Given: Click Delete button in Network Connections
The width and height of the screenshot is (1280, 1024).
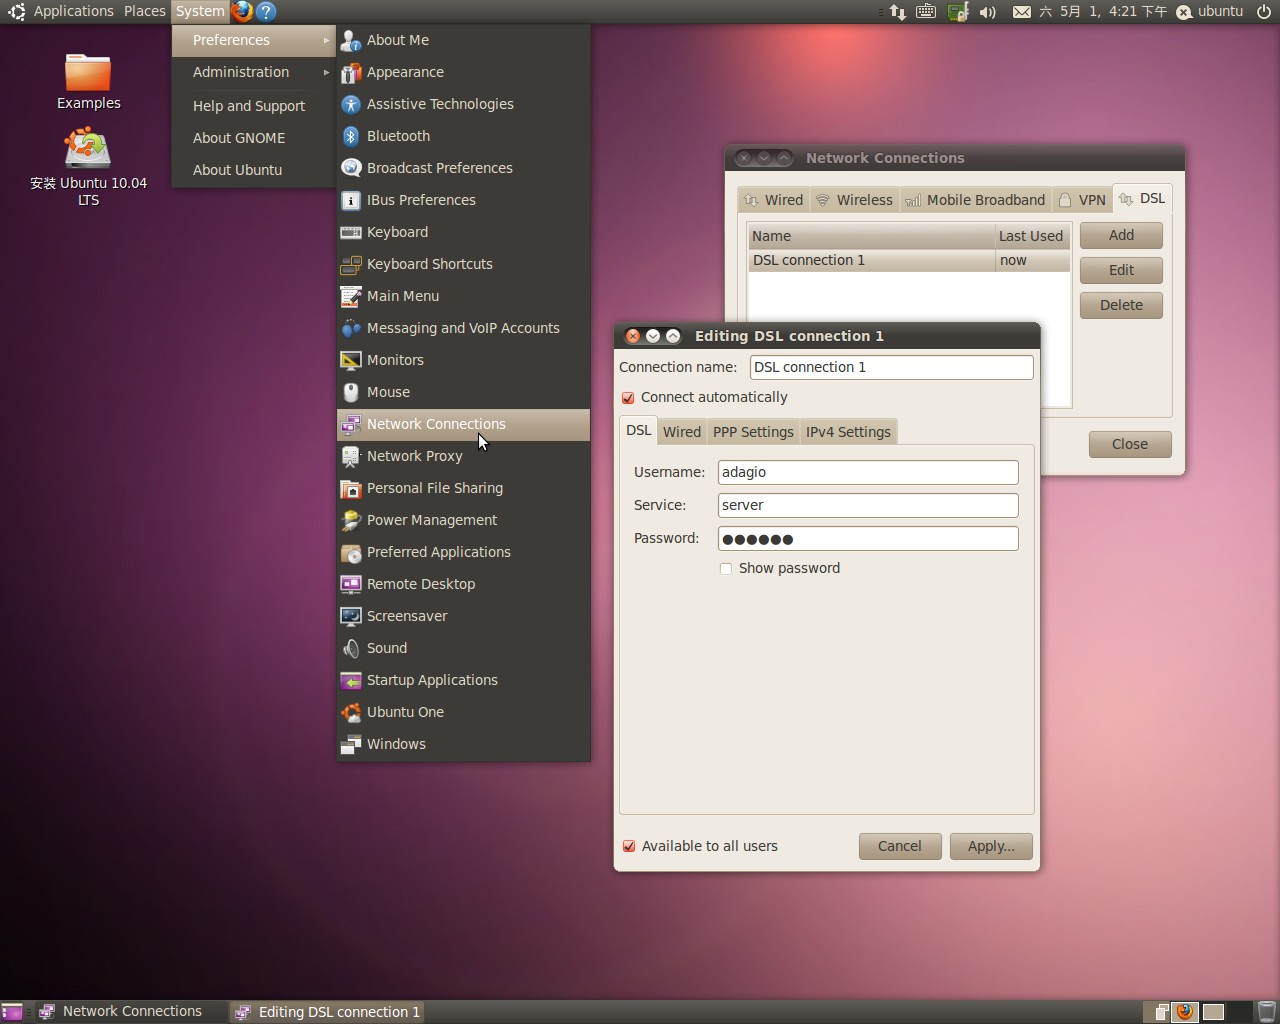Looking at the screenshot, I should pos(1121,305).
